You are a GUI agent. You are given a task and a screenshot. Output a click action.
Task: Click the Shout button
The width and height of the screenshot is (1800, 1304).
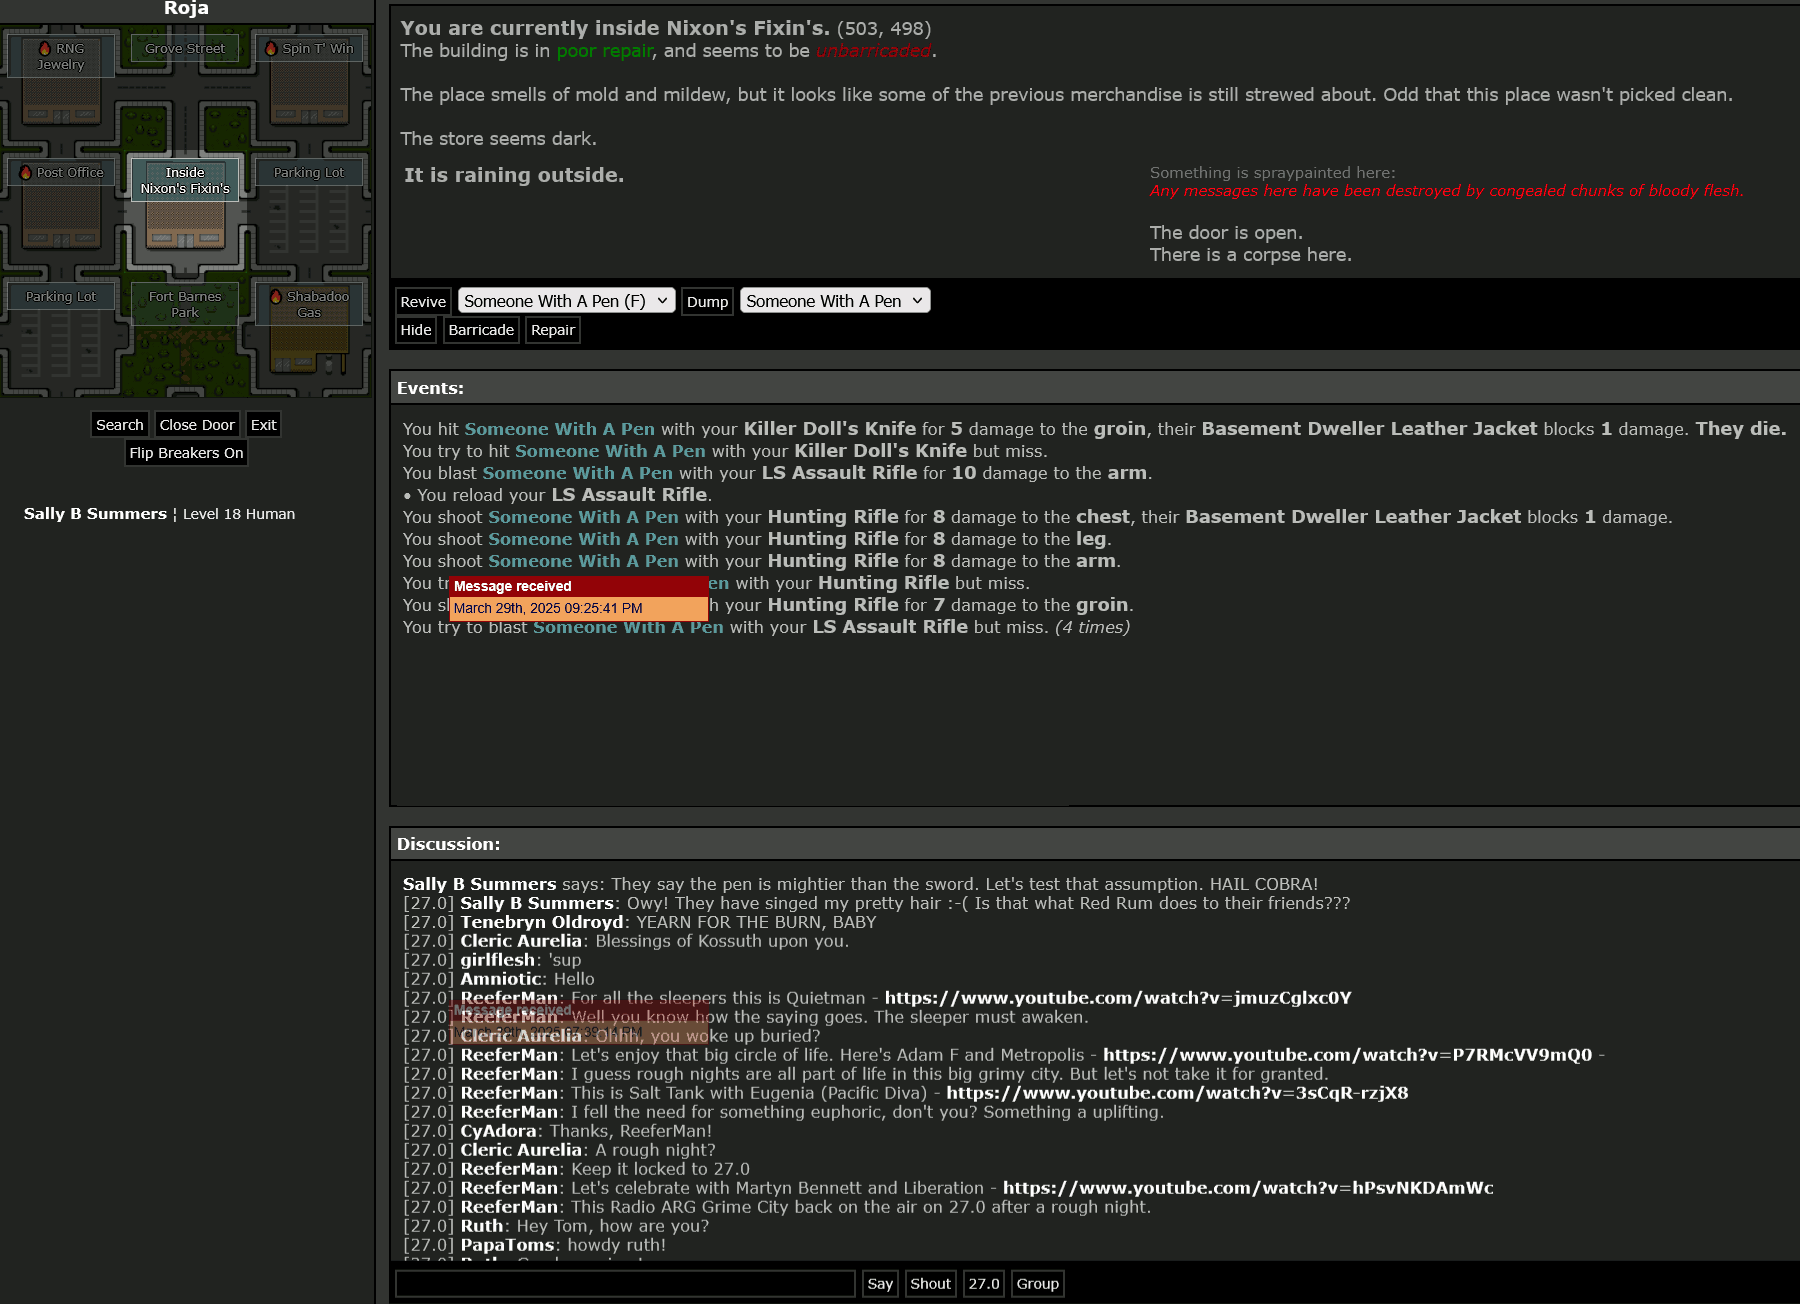(x=930, y=1284)
